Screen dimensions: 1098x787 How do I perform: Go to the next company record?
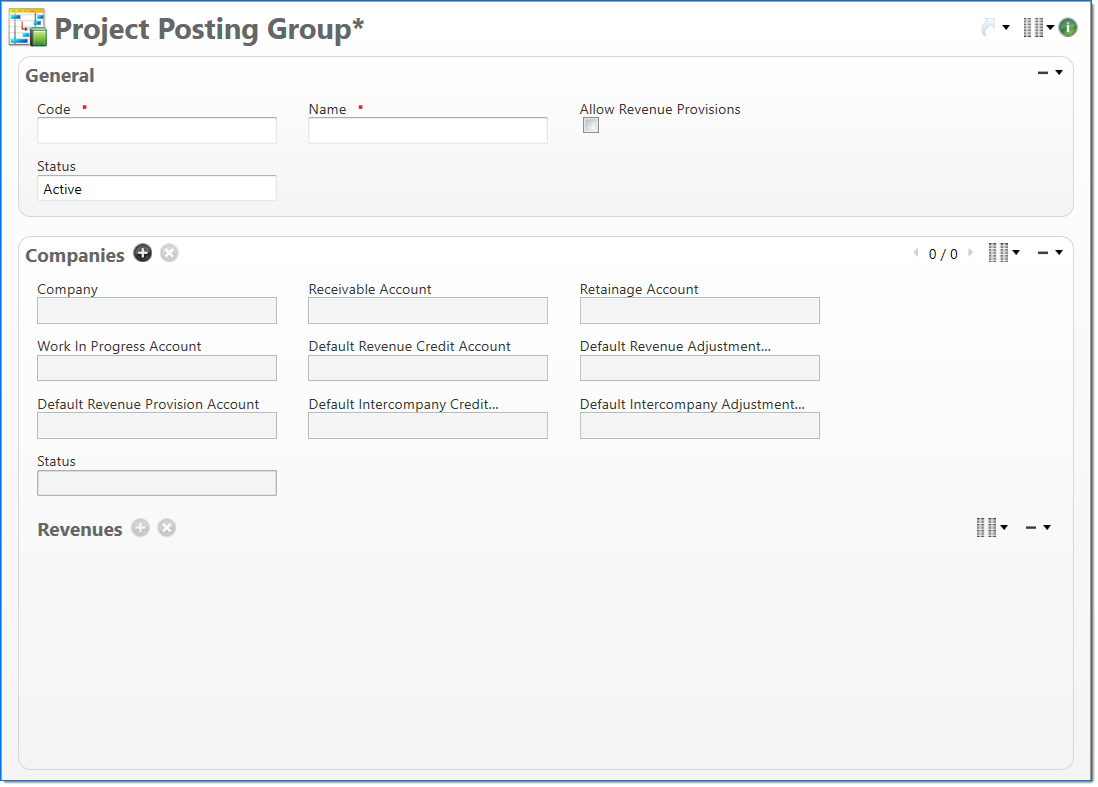point(970,253)
